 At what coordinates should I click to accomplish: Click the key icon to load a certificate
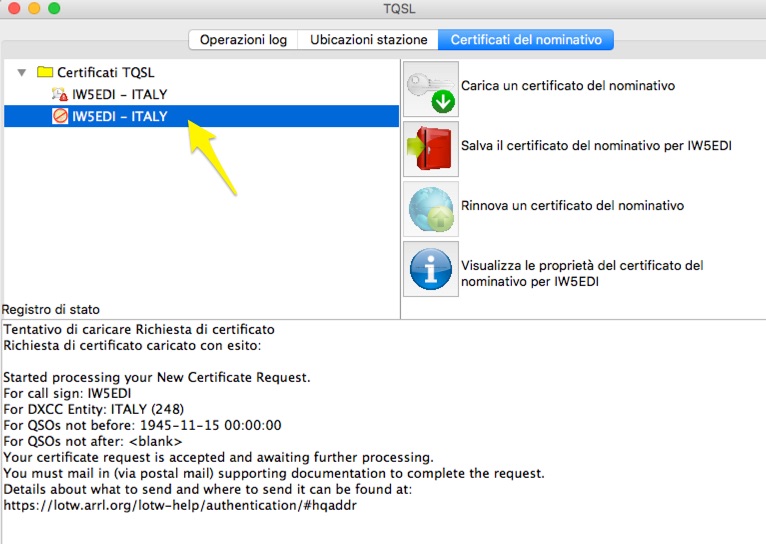[x=430, y=88]
